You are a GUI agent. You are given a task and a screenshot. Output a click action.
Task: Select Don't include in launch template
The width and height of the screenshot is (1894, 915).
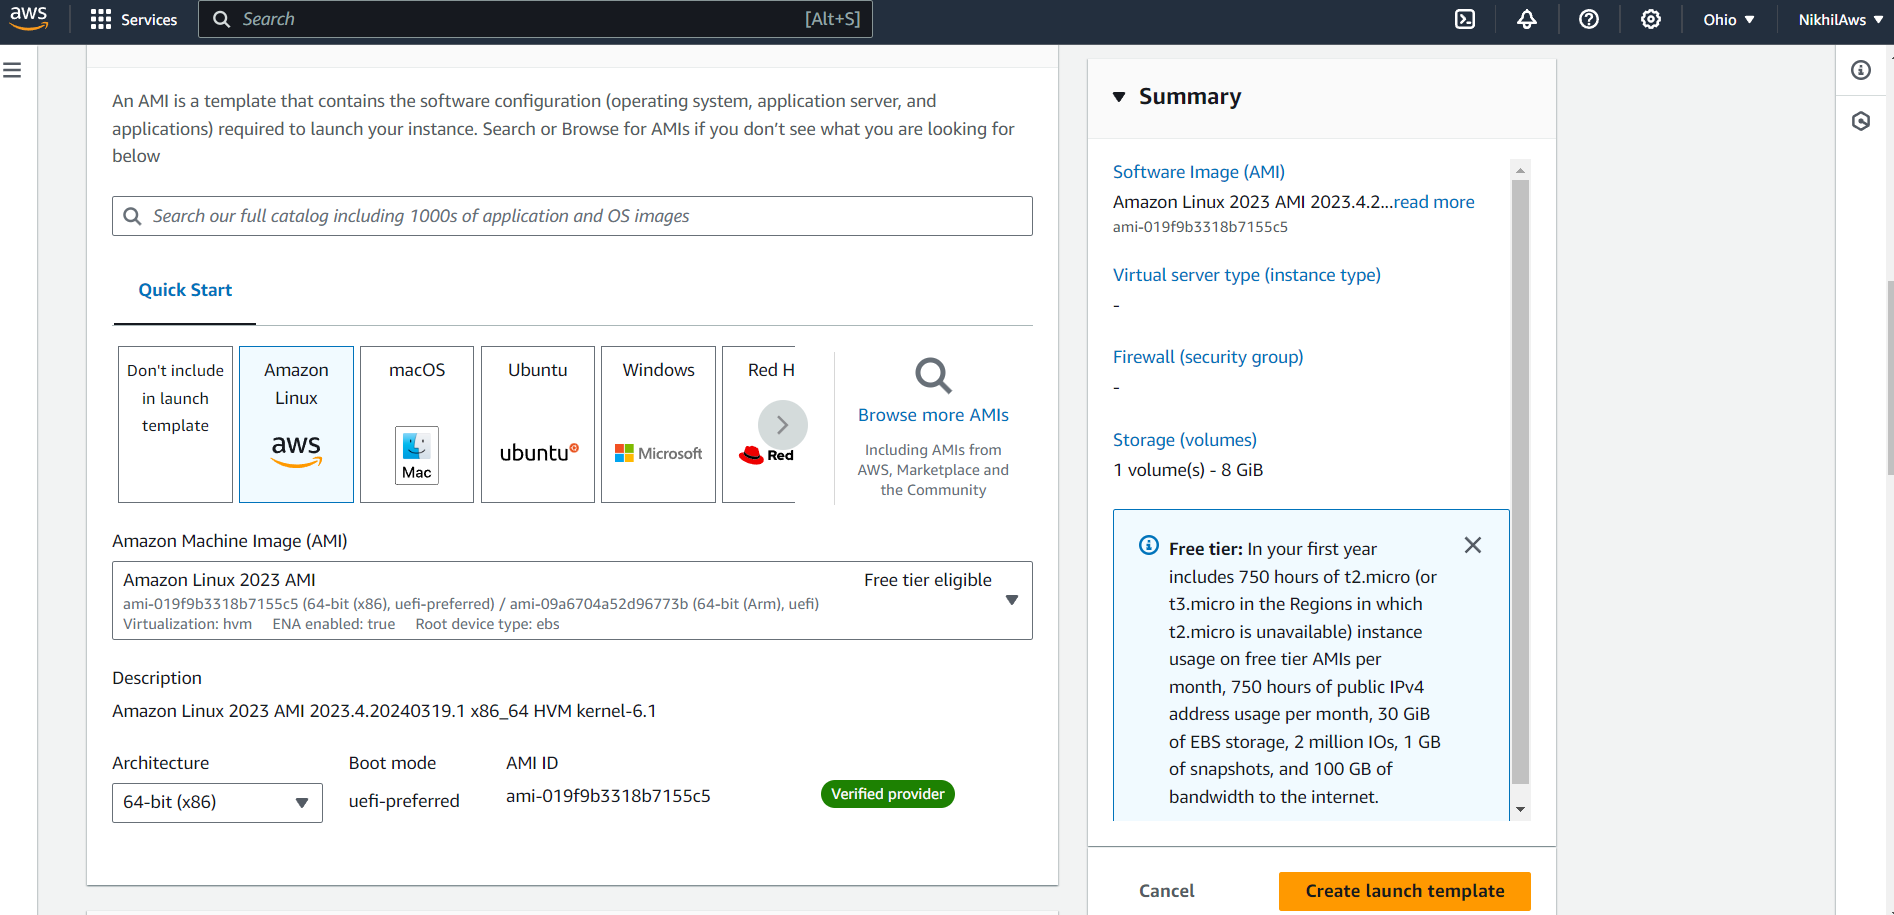tap(175, 424)
